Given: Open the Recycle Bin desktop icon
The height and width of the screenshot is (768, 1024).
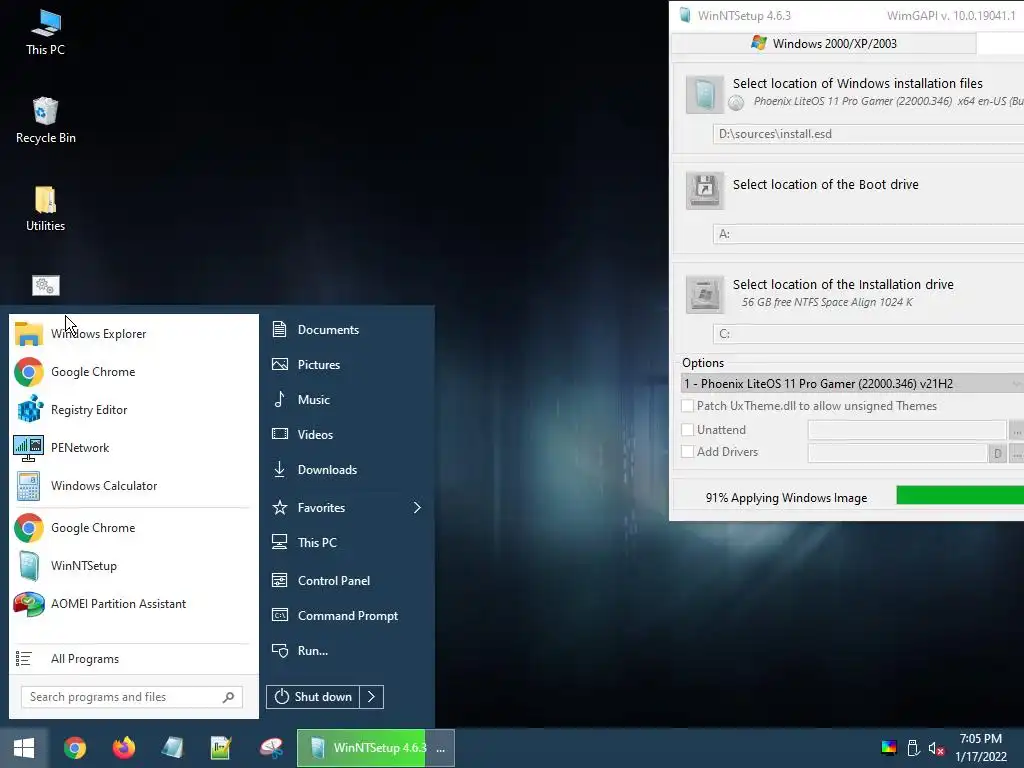Looking at the screenshot, I should coord(45,121).
